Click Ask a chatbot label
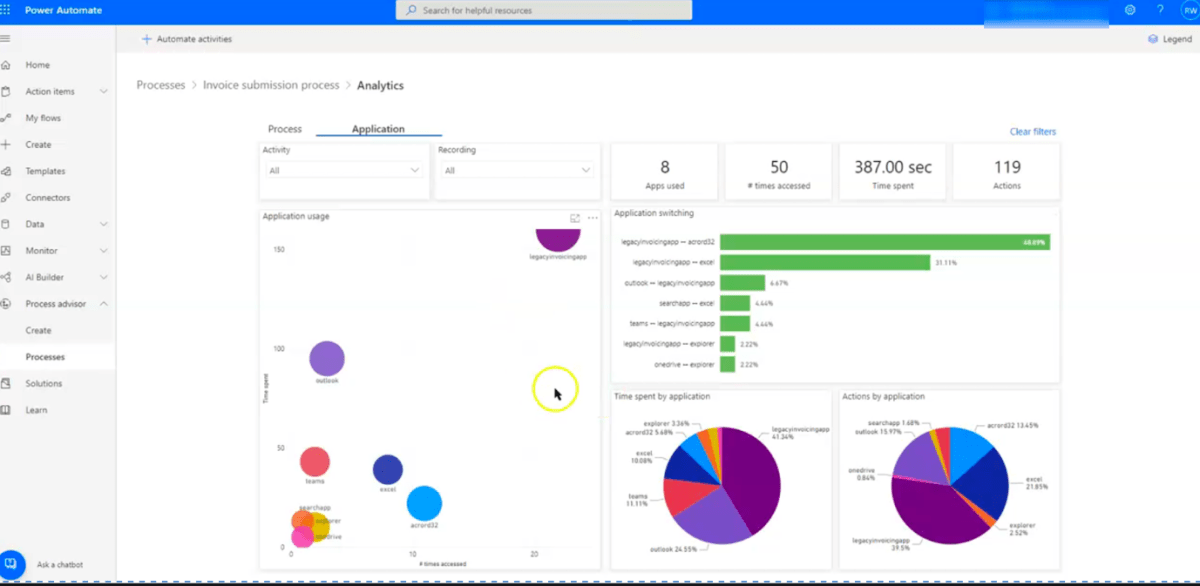Screen dimensions: 1200x586 [x=60, y=565]
